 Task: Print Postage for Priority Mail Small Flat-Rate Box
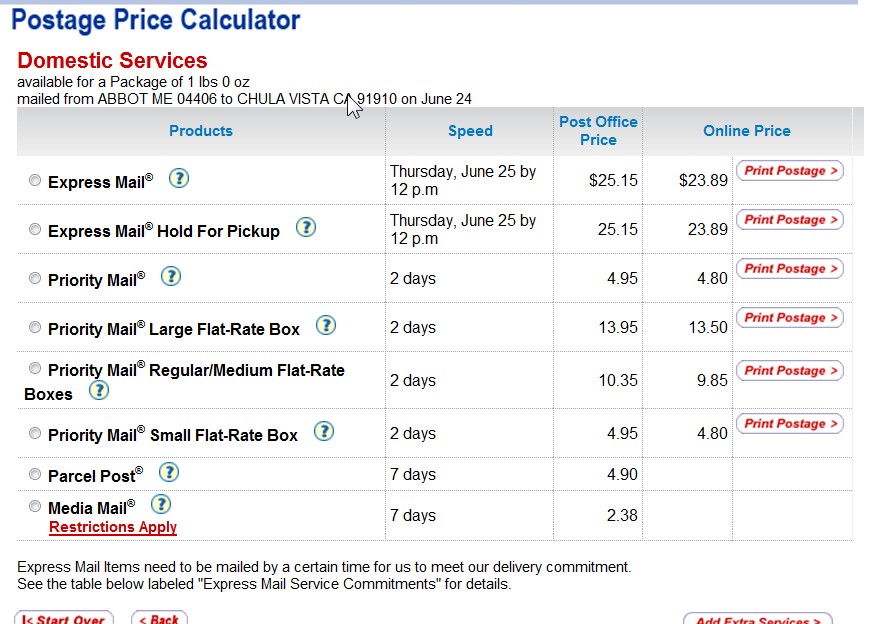790,424
